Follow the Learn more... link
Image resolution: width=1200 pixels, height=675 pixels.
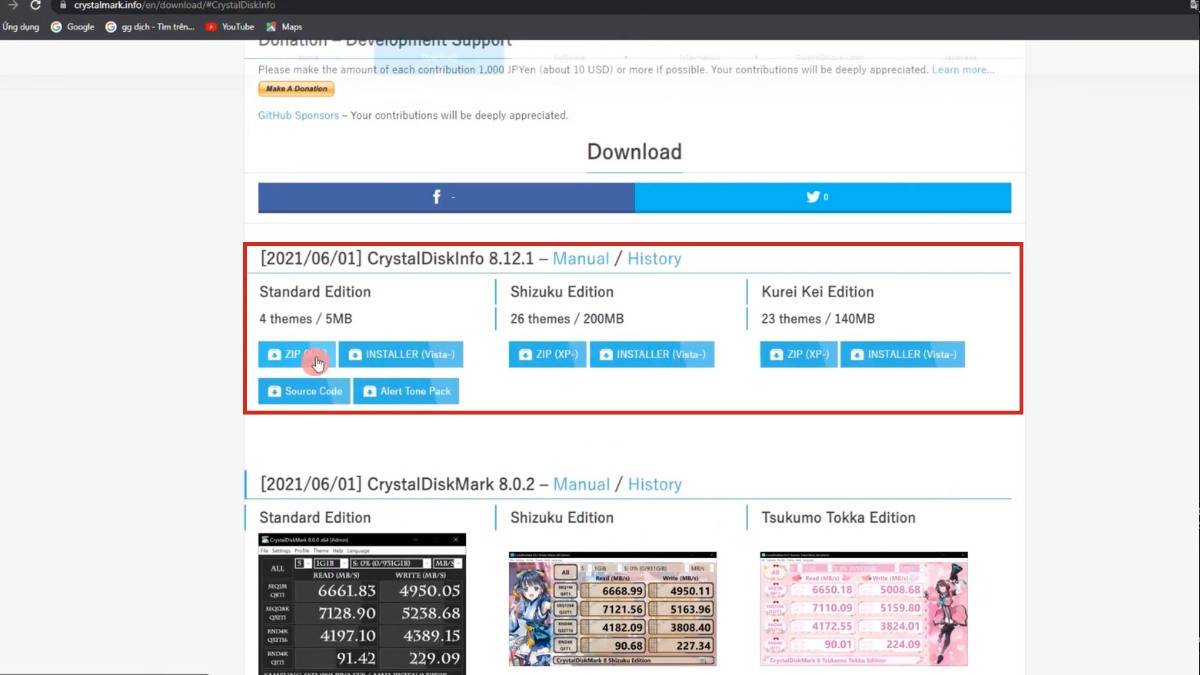[x=963, y=70]
